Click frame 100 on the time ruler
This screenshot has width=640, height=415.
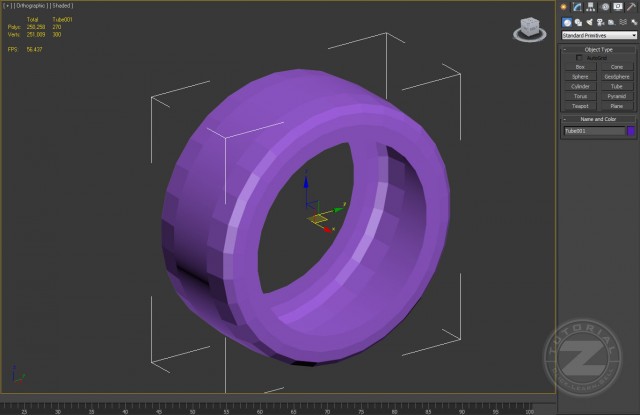(529, 411)
